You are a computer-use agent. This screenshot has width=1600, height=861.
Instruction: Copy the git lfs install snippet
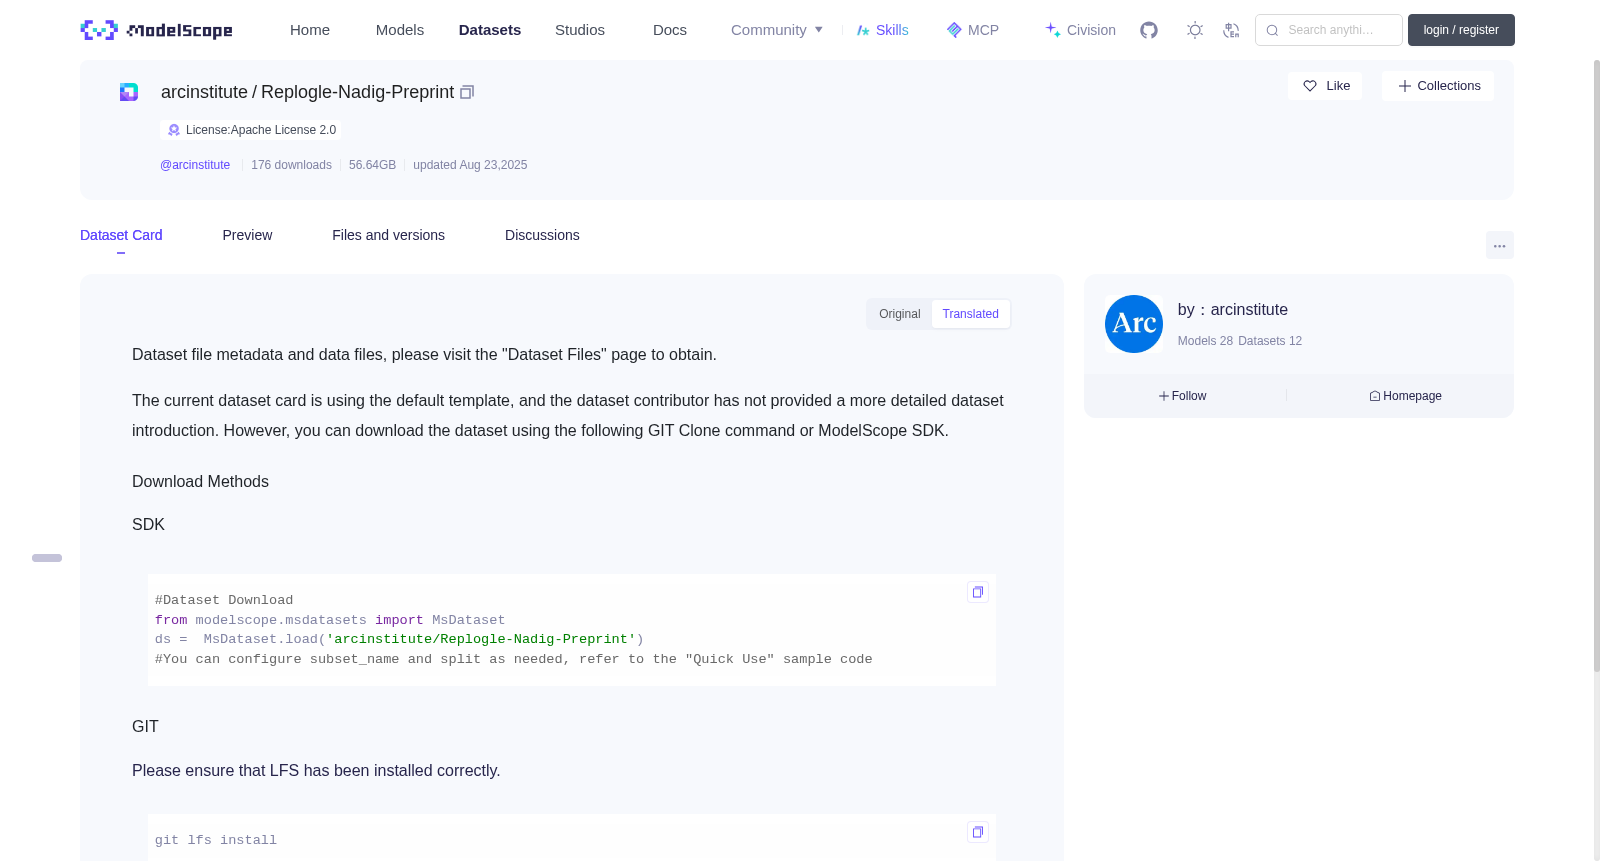point(978,832)
